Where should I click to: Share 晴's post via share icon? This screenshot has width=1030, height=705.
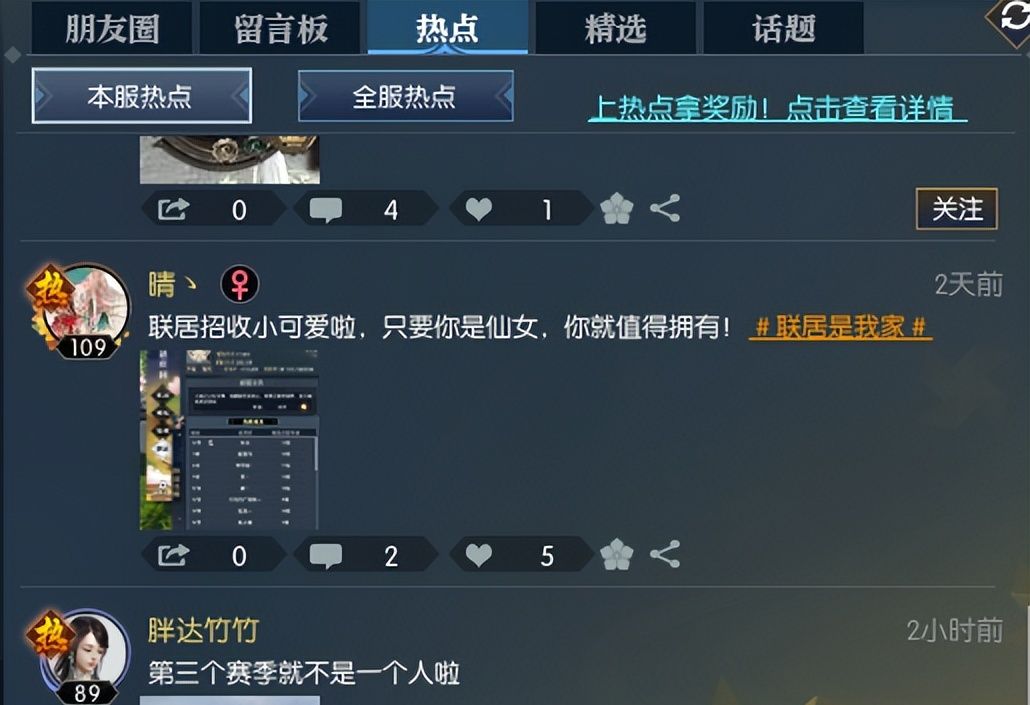pos(665,555)
